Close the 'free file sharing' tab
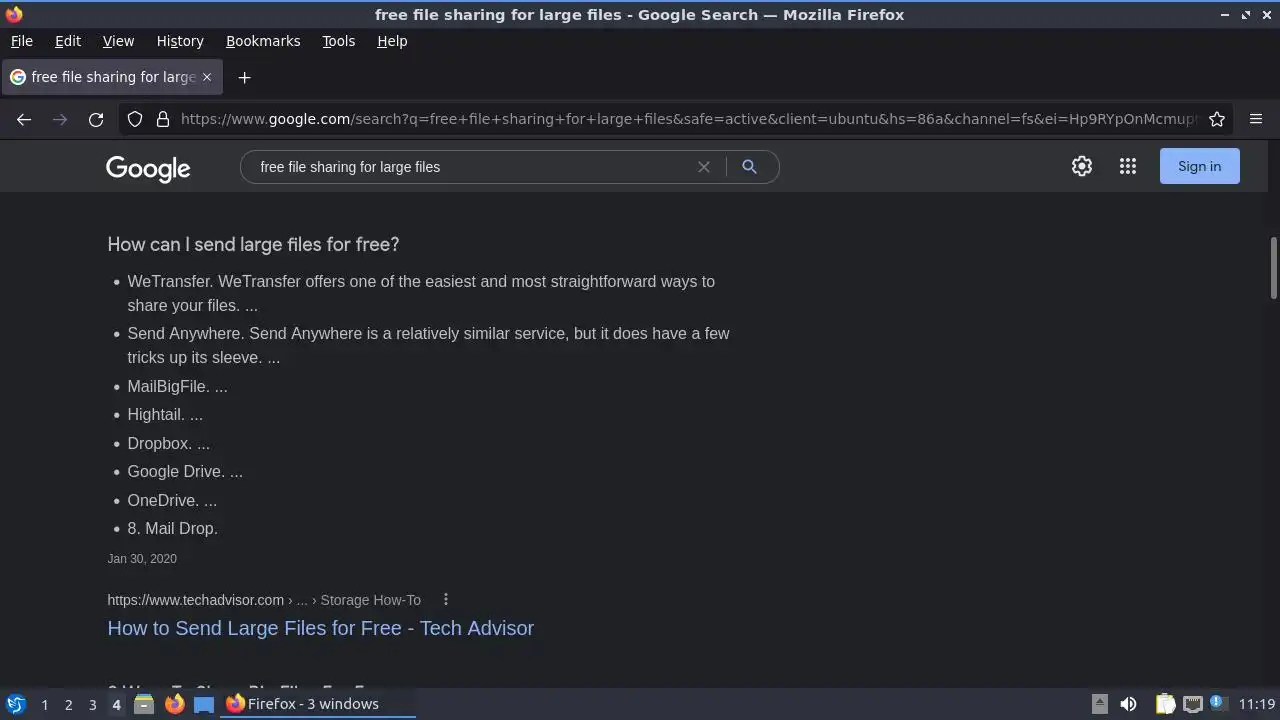Image resolution: width=1280 pixels, height=720 pixels. point(207,77)
